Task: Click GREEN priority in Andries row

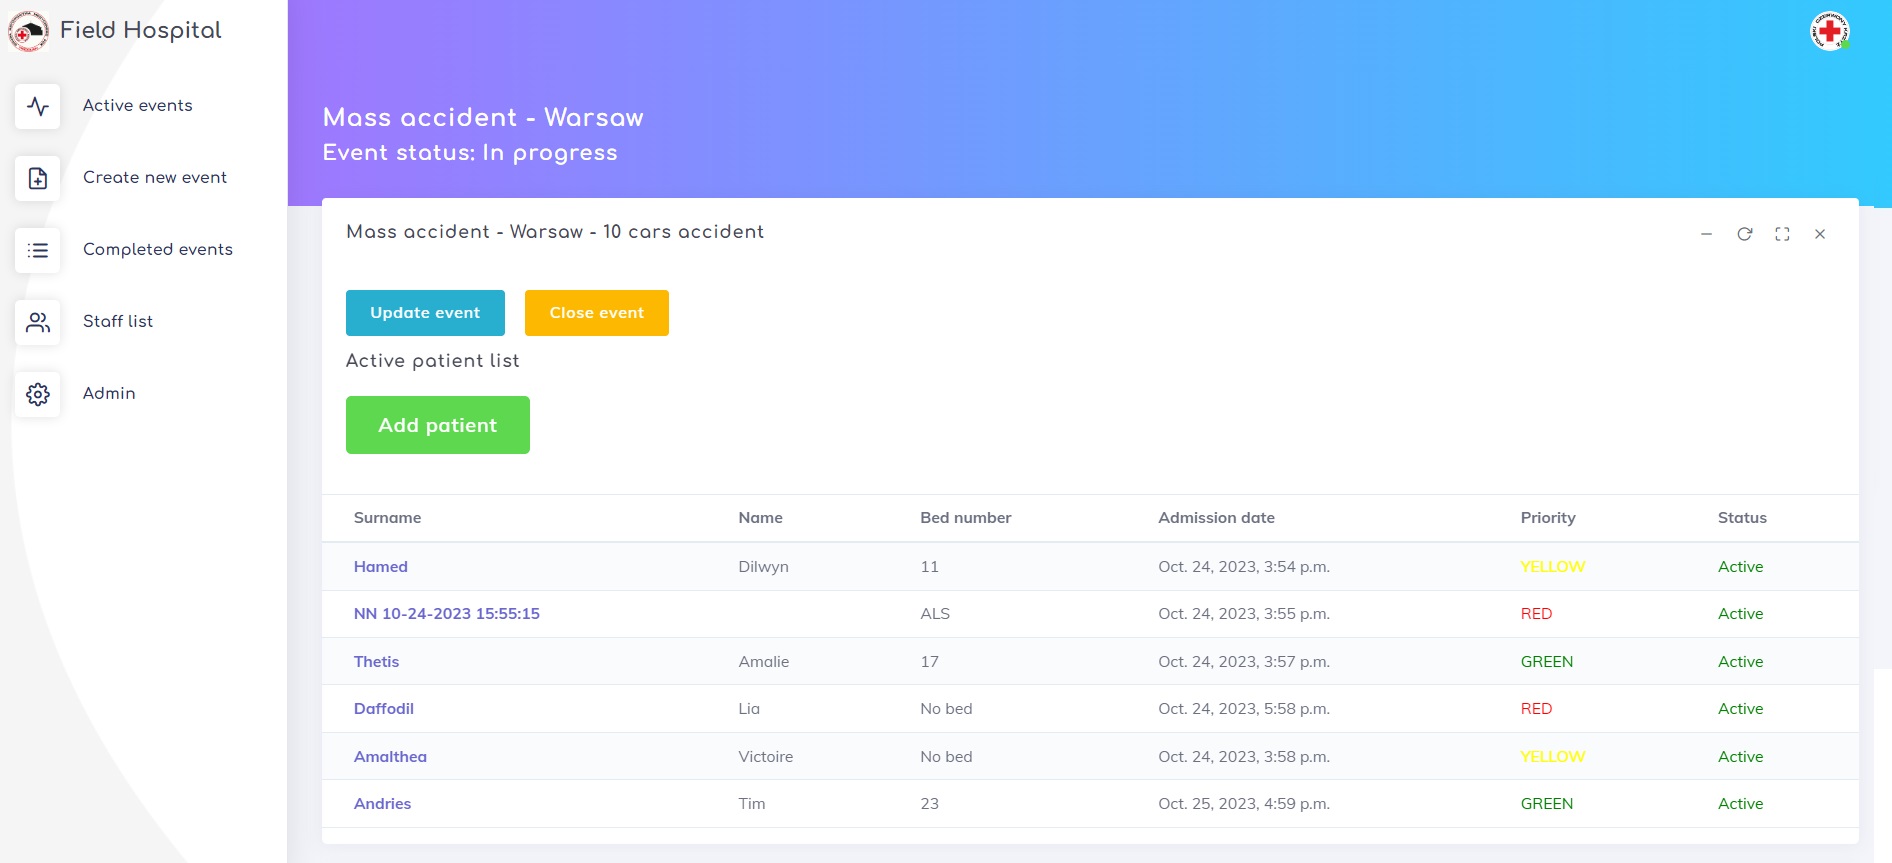Action: coord(1547,804)
